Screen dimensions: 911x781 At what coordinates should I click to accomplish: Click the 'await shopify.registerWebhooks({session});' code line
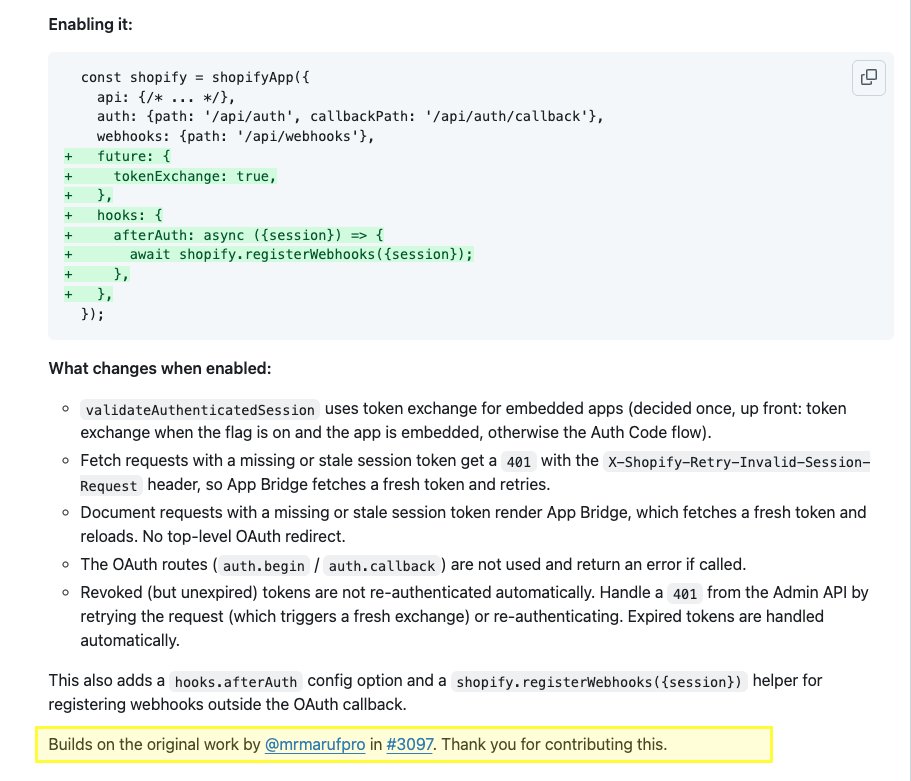[x=301, y=255]
